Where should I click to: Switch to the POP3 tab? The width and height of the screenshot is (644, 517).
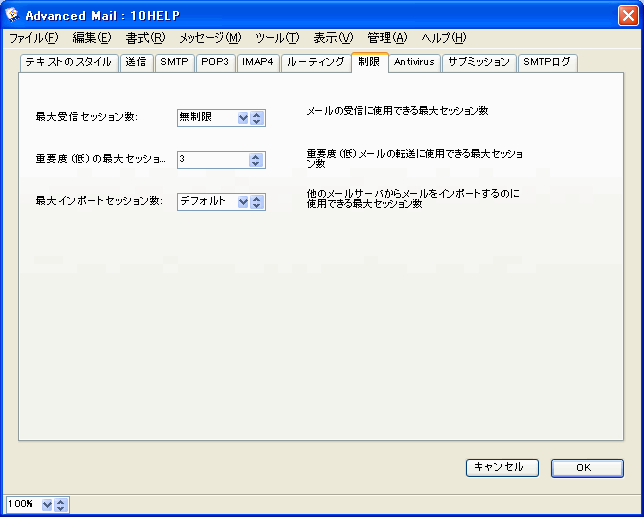215,62
